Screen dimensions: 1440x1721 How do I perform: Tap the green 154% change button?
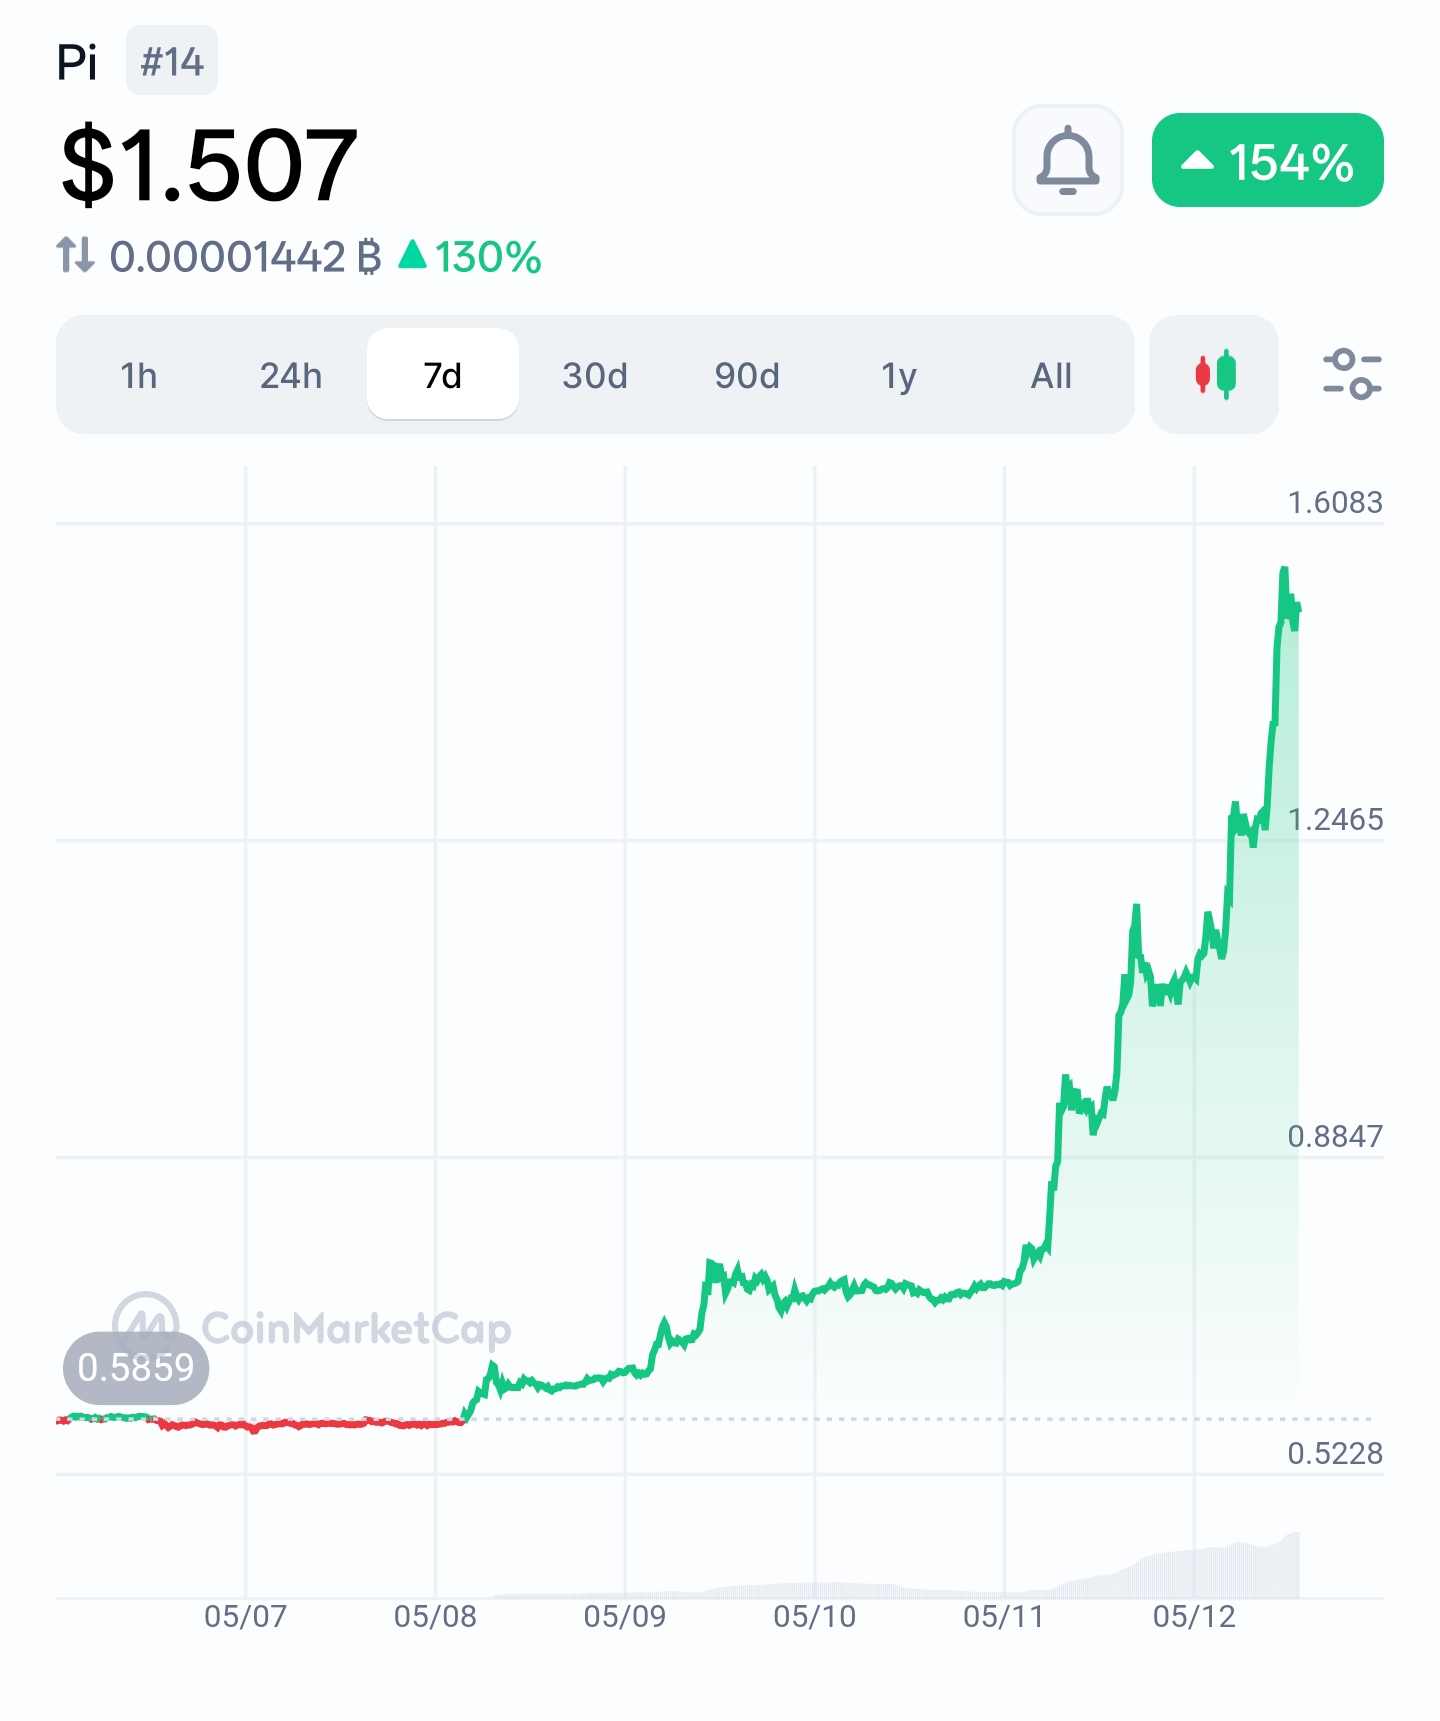coord(1267,160)
